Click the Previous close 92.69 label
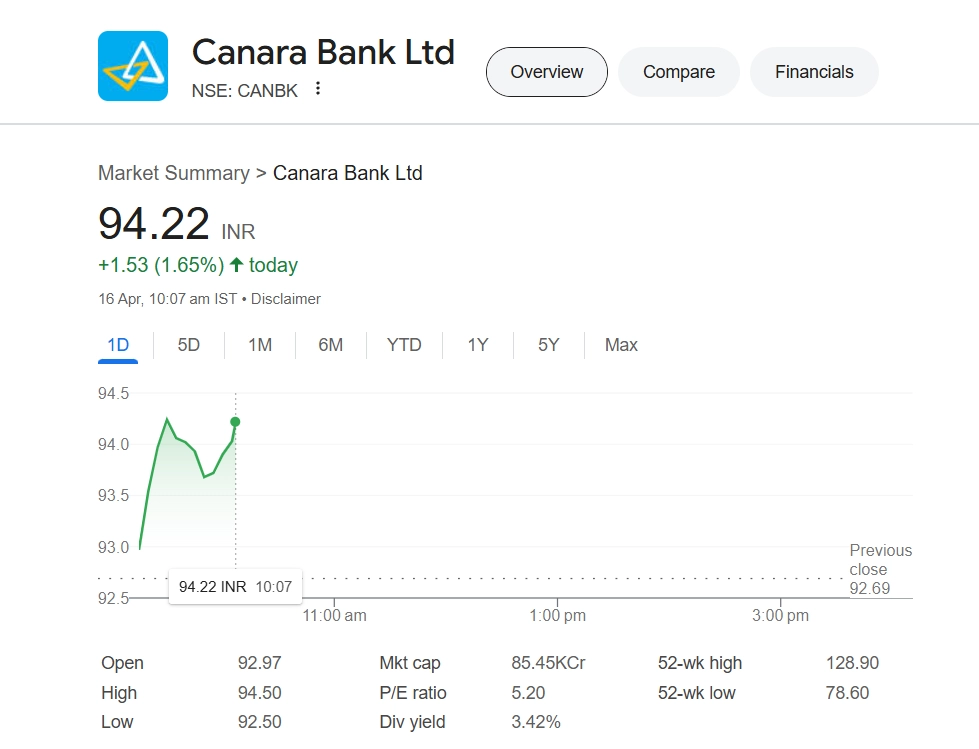 (880, 569)
